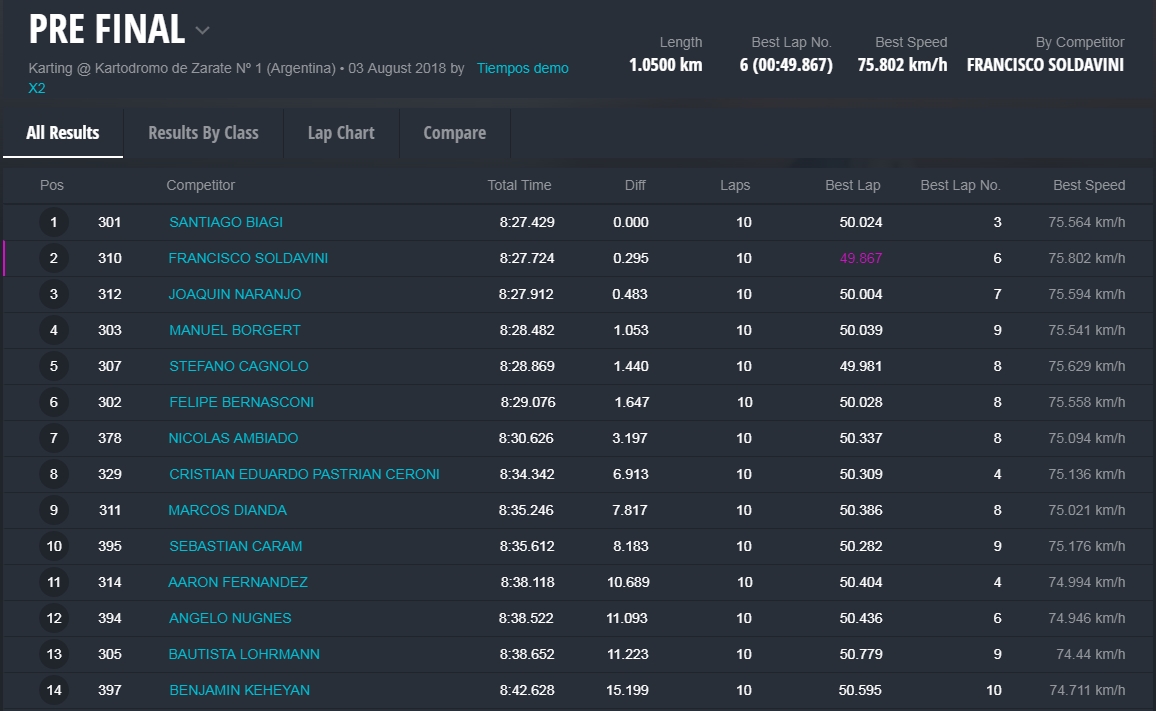Sort by the Best Lap column header
The width and height of the screenshot is (1156, 711).
(x=852, y=185)
